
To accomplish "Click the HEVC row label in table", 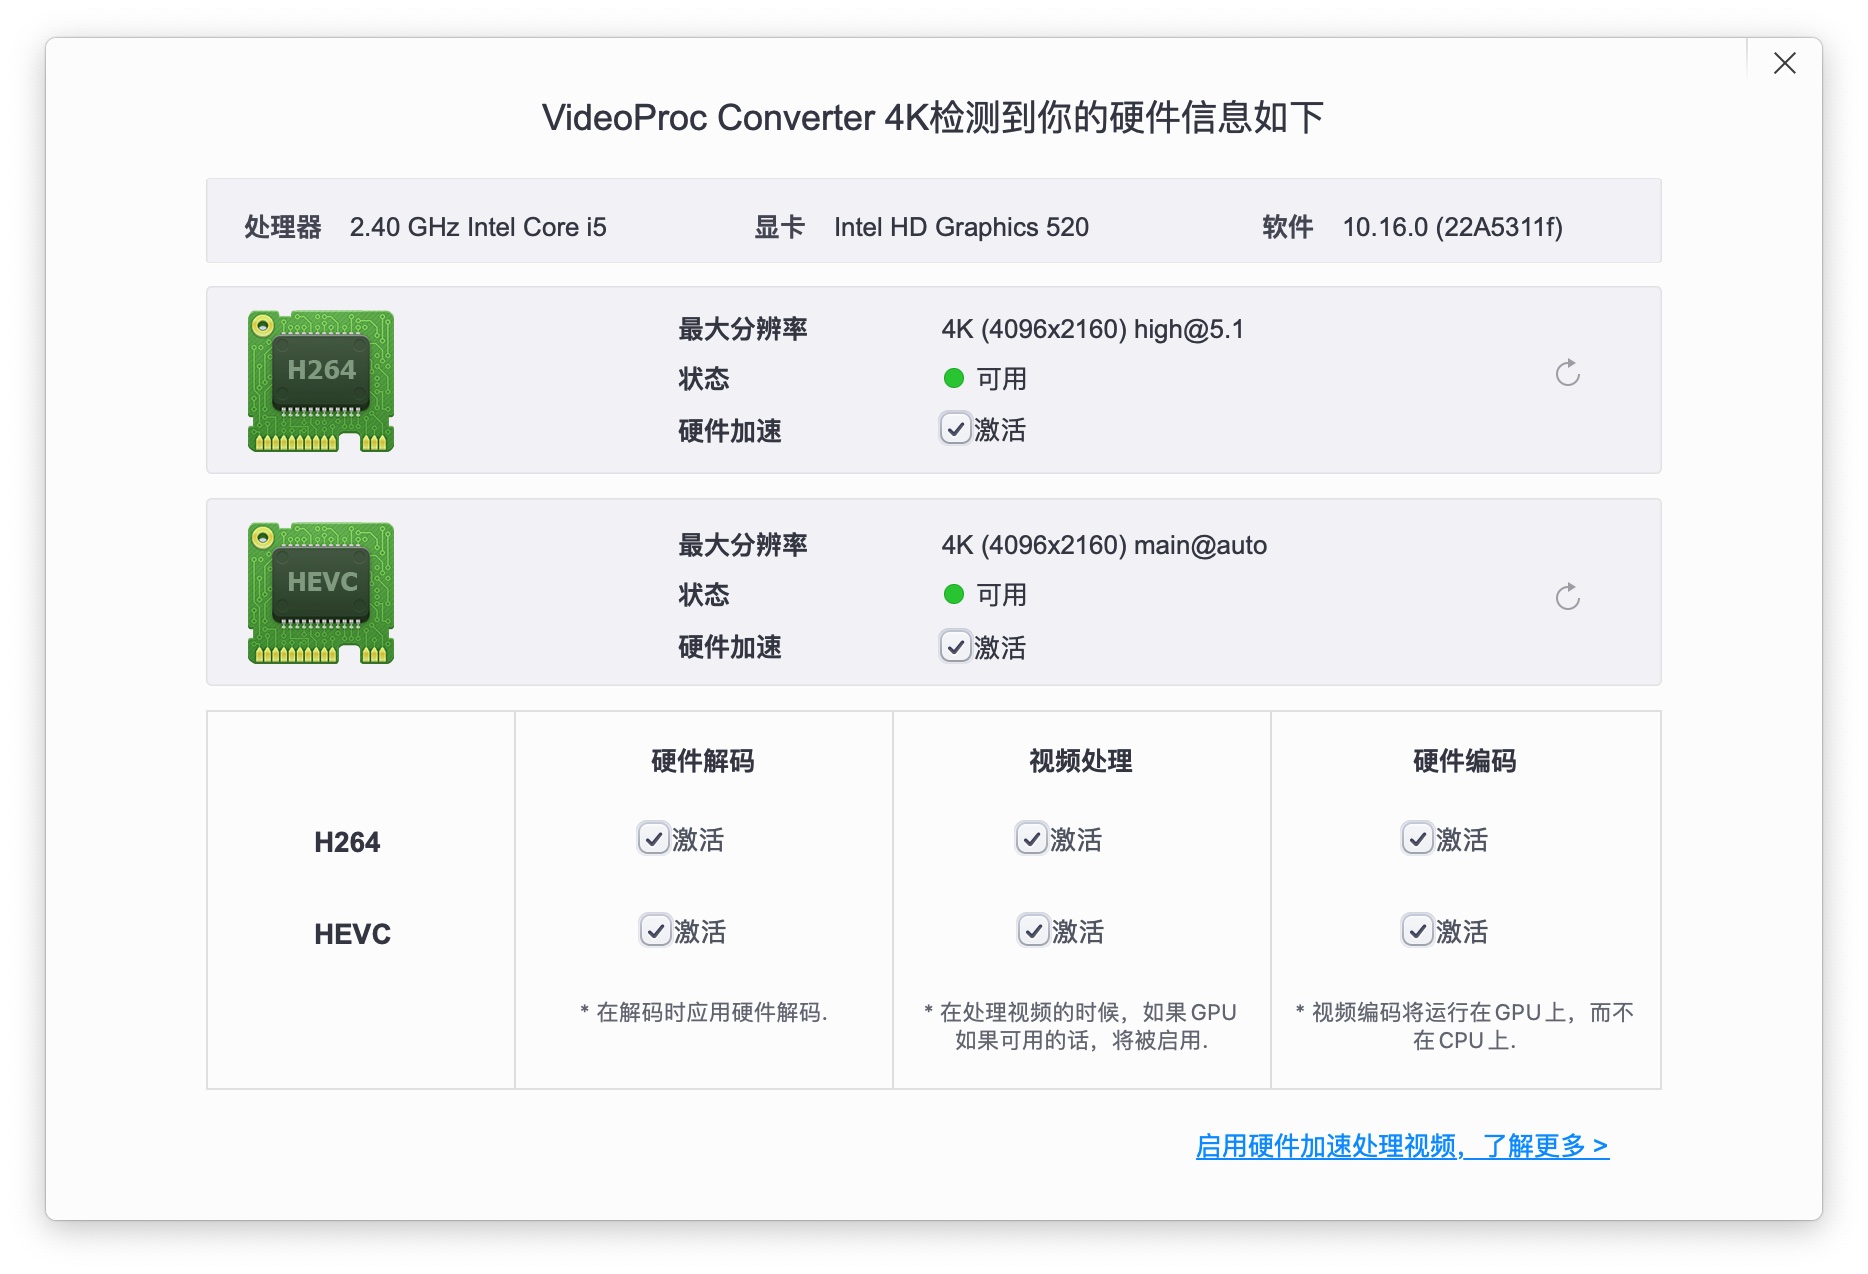I will click(x=352, y=934).
